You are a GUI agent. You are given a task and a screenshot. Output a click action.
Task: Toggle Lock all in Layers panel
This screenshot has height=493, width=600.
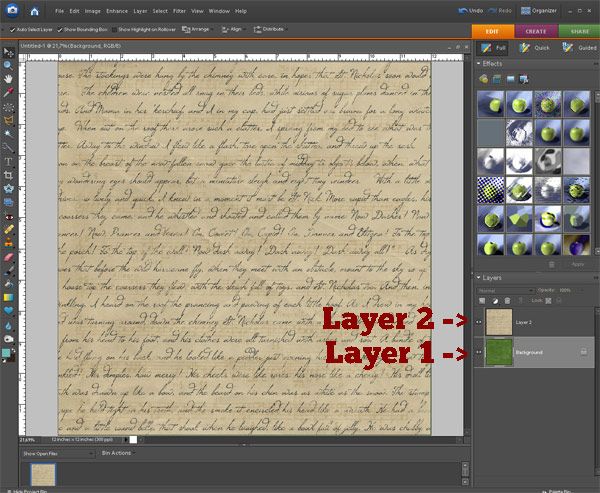click(559, 301)
